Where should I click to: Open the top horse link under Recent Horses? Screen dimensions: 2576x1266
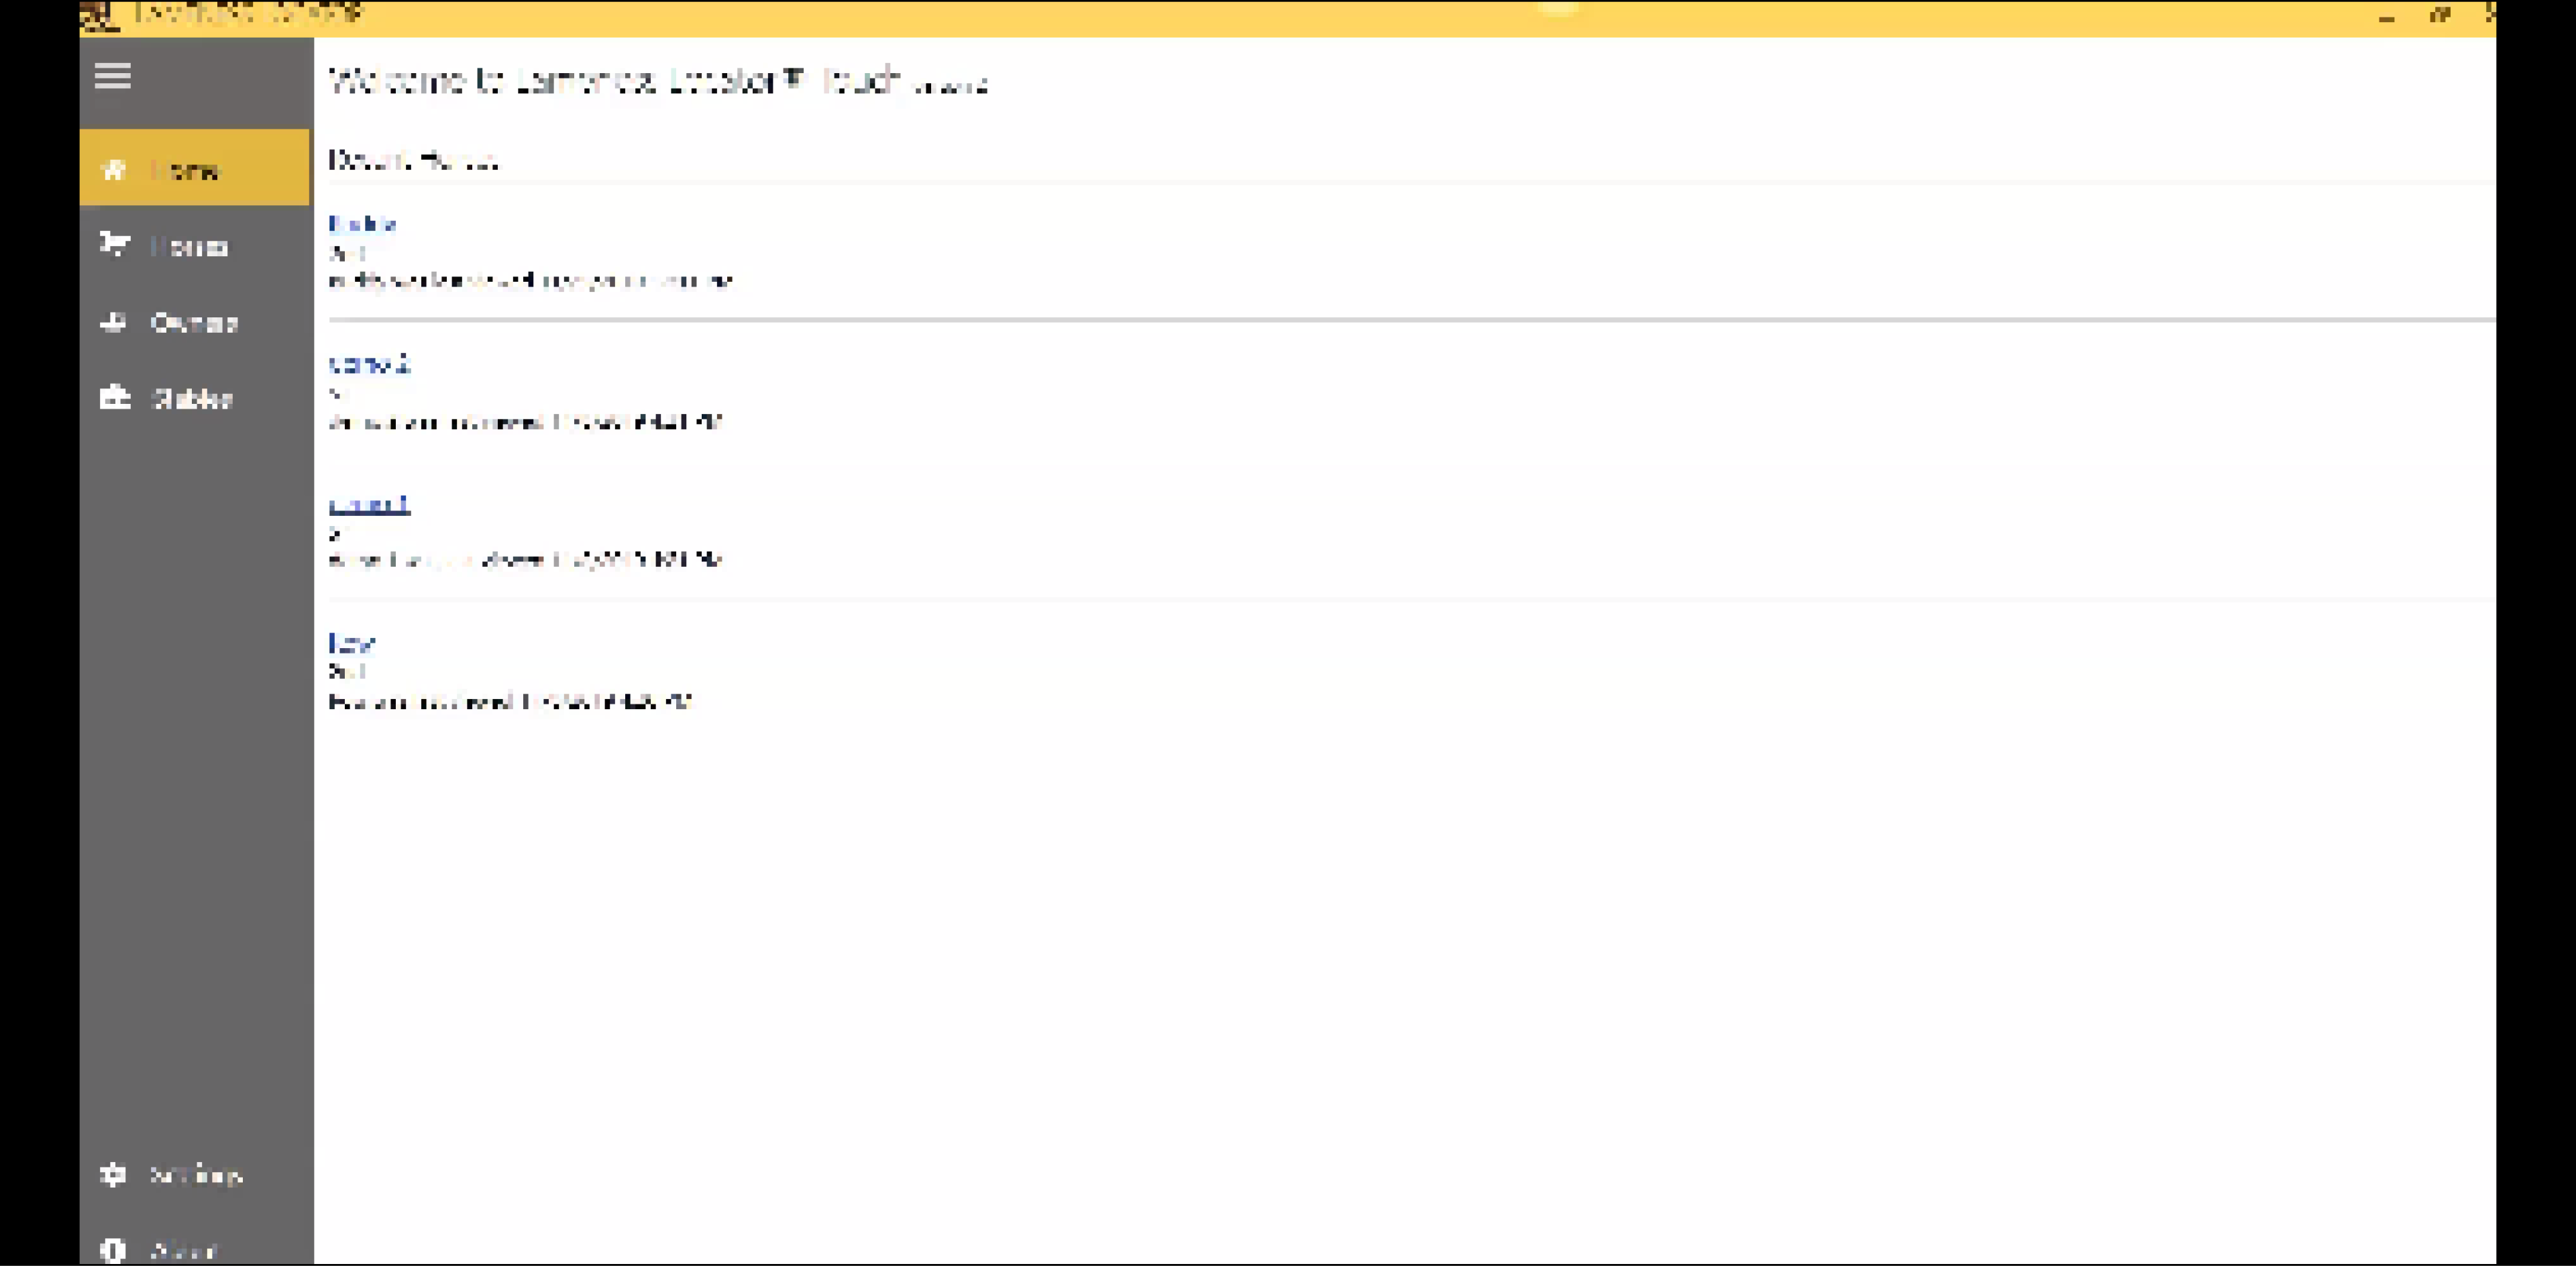(x=362, y=223)
